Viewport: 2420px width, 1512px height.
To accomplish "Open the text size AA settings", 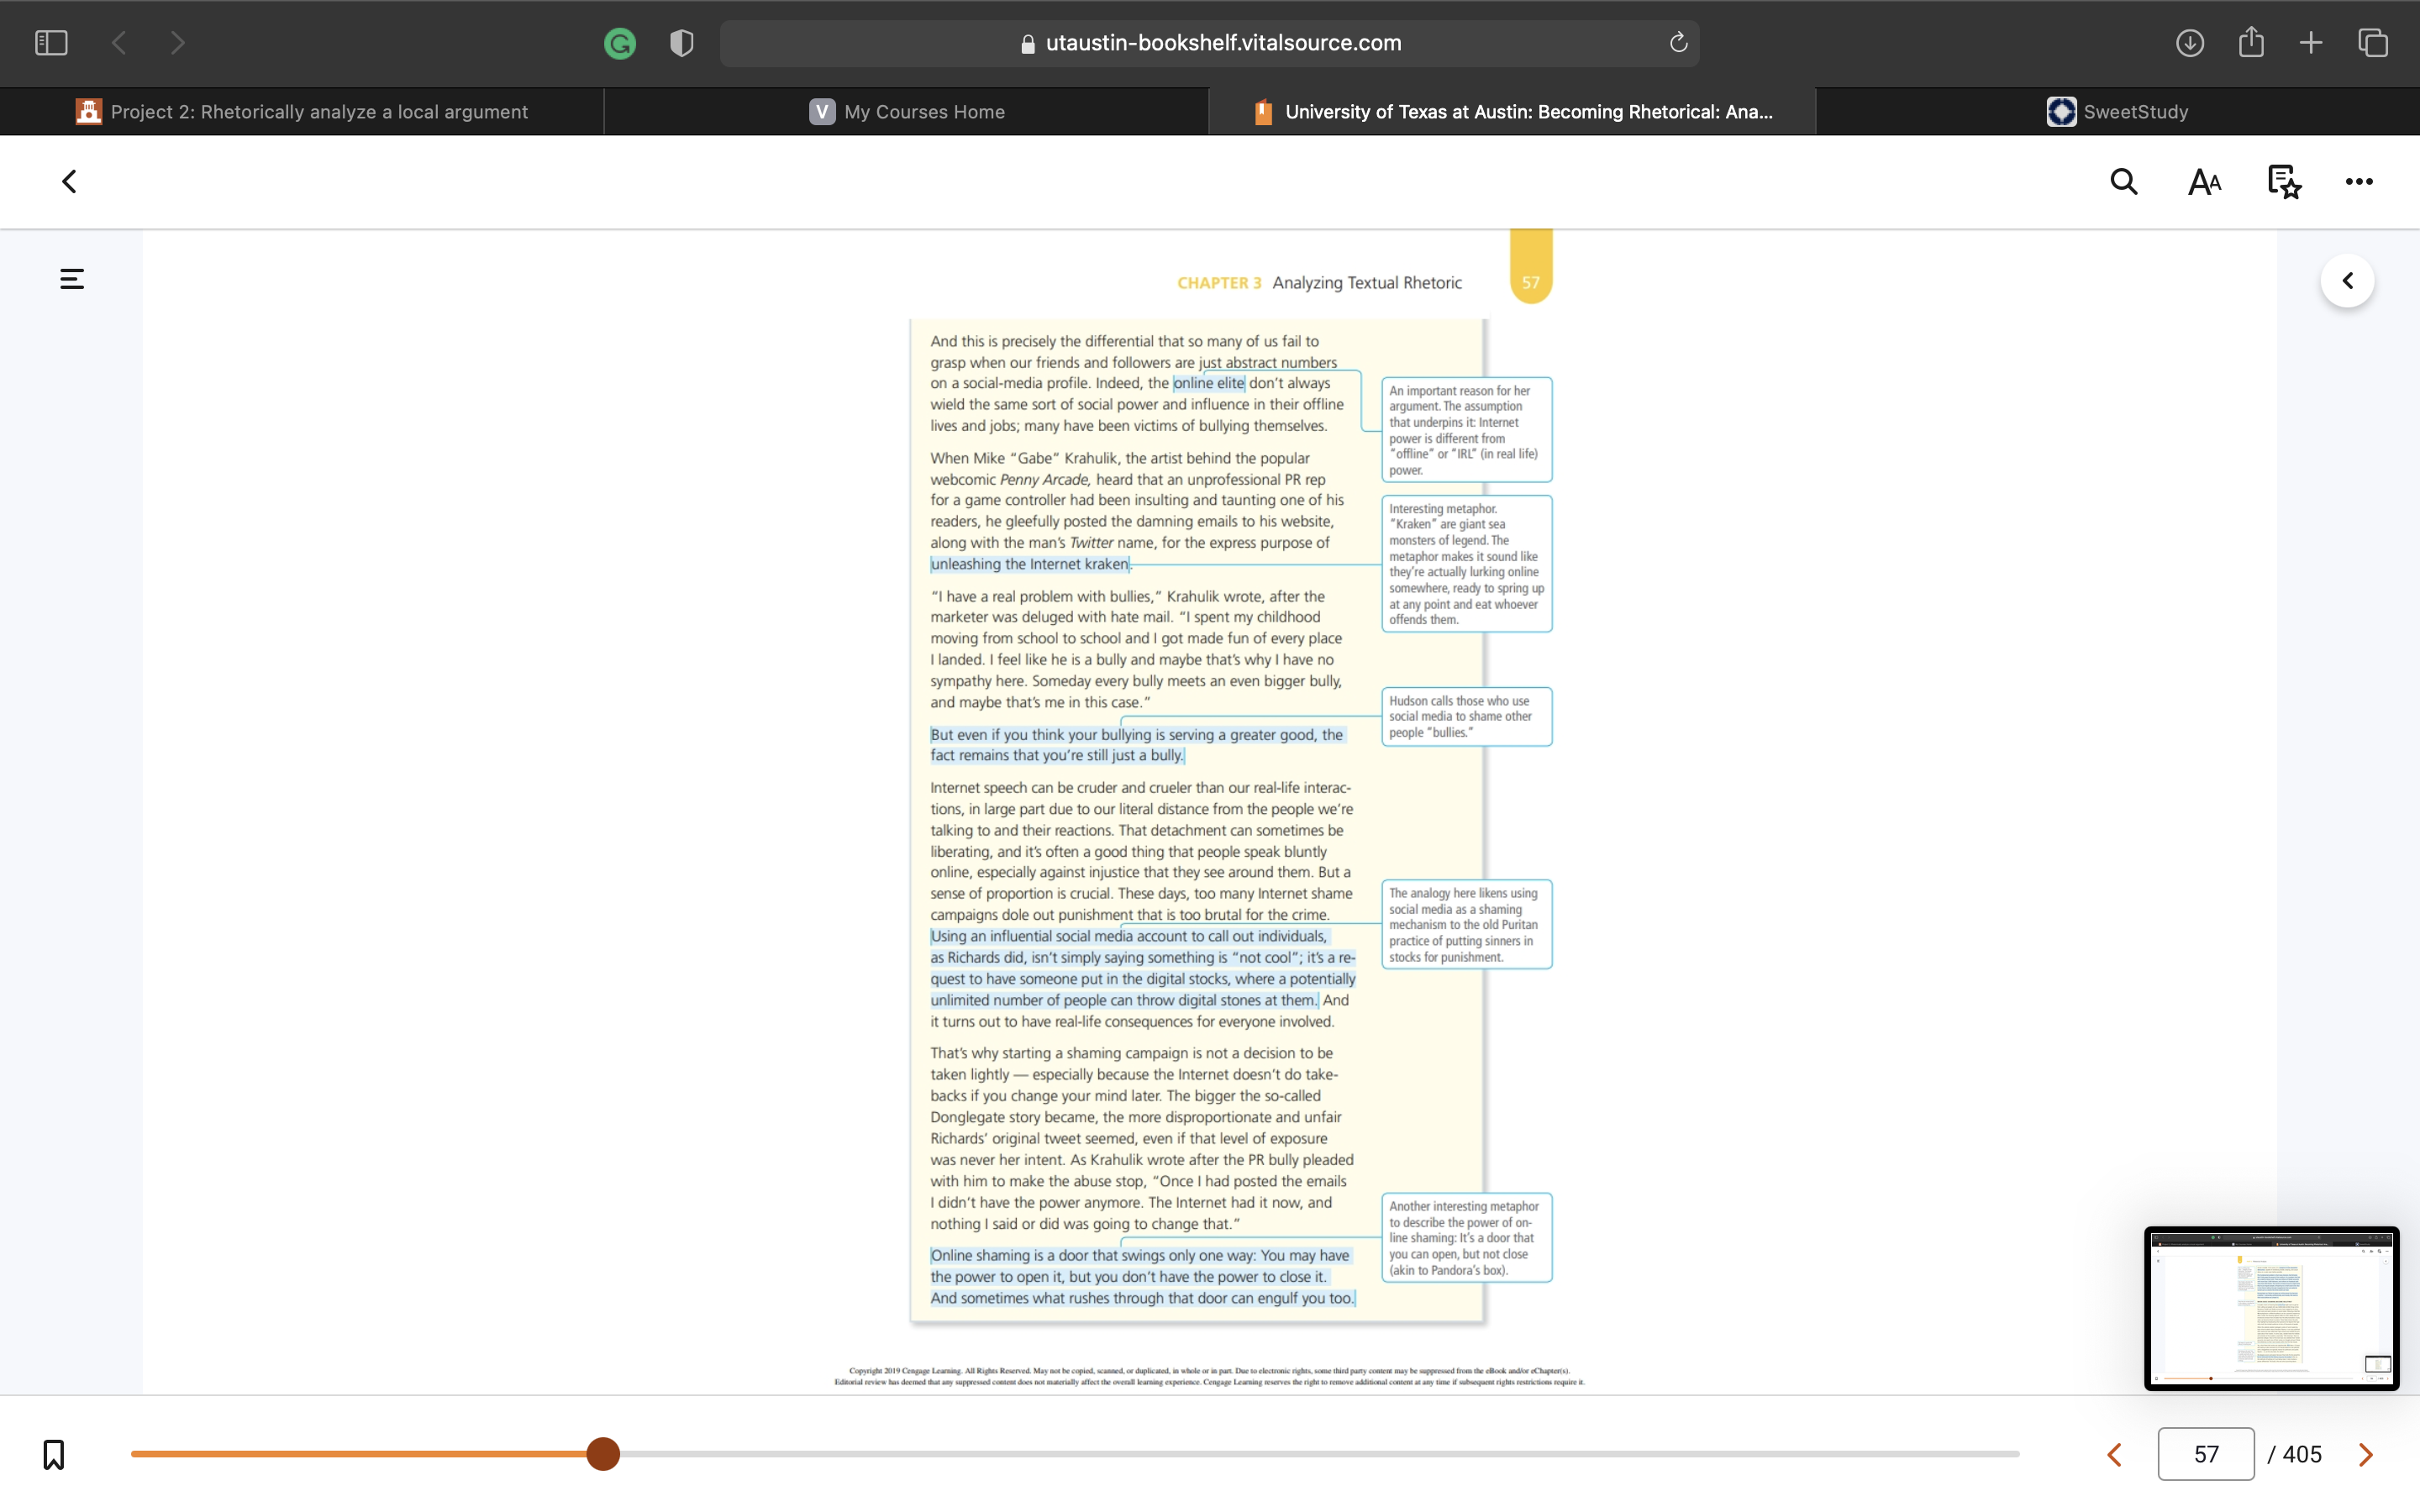I will 2204,182.
